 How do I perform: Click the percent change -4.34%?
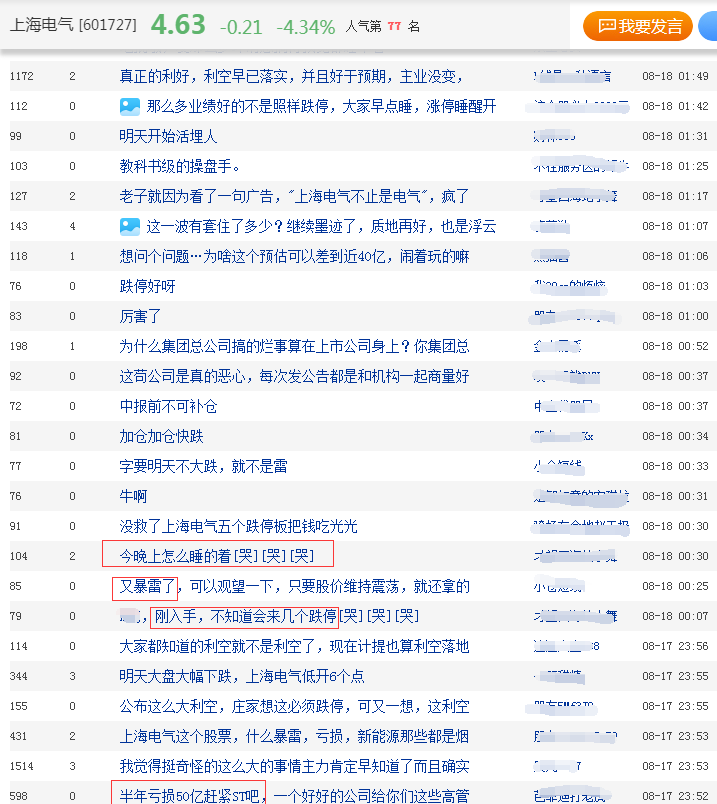pyautogui.click(x=306, y=27)
